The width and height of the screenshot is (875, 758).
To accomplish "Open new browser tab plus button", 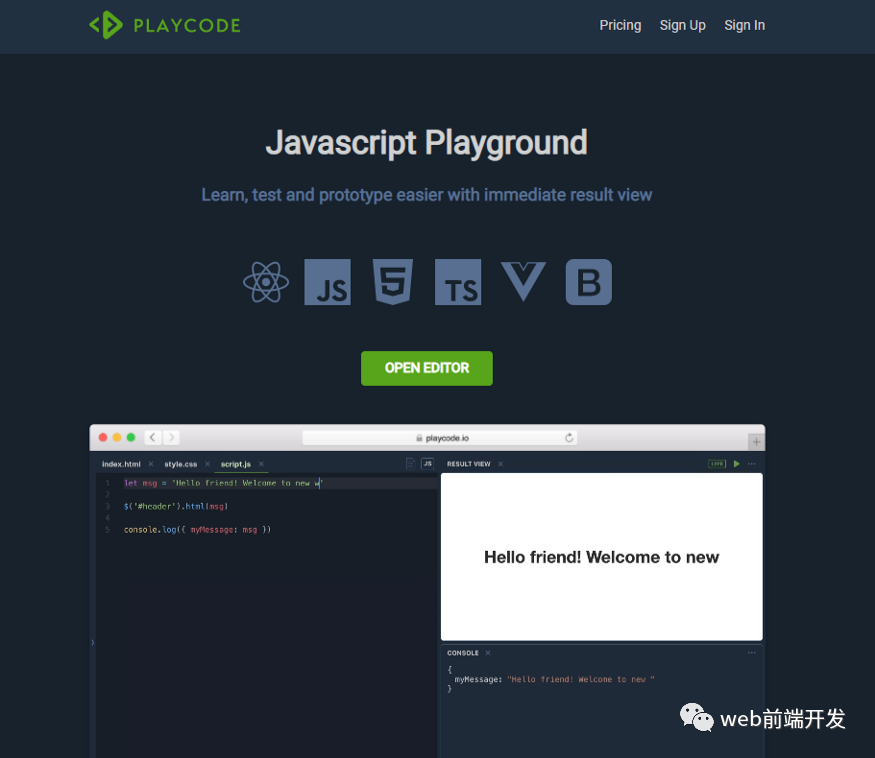I will click(756, 442).
